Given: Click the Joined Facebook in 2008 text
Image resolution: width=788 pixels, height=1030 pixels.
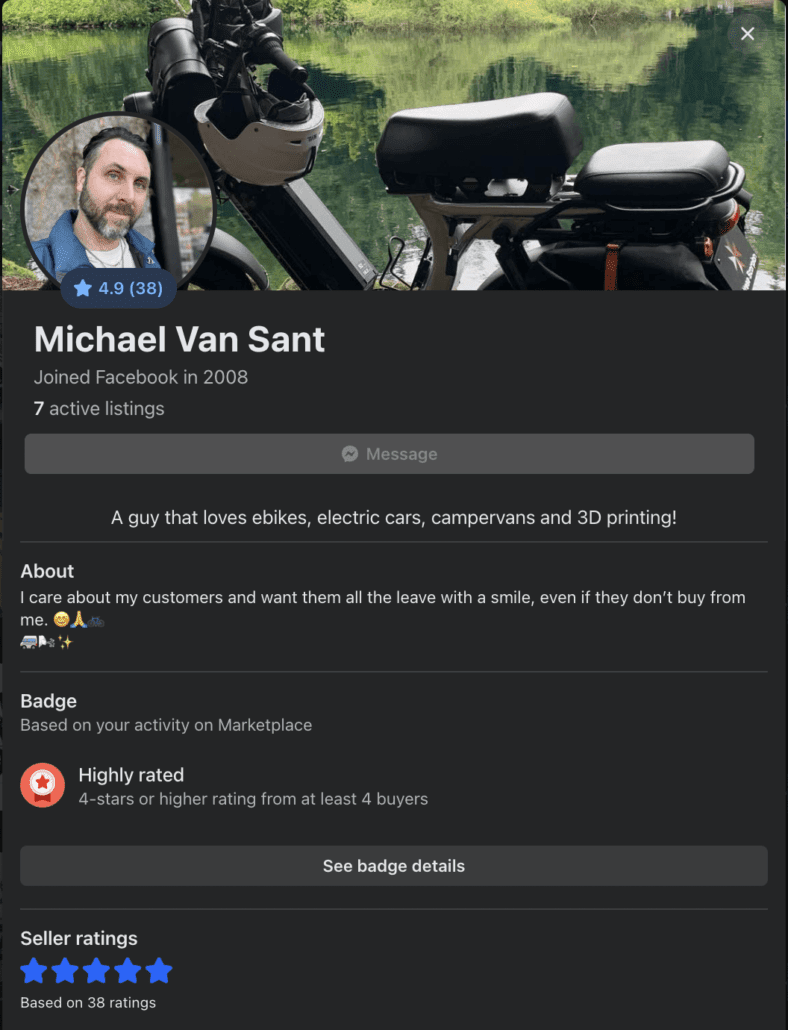Looking at the screenshot, I should point(141,377).
